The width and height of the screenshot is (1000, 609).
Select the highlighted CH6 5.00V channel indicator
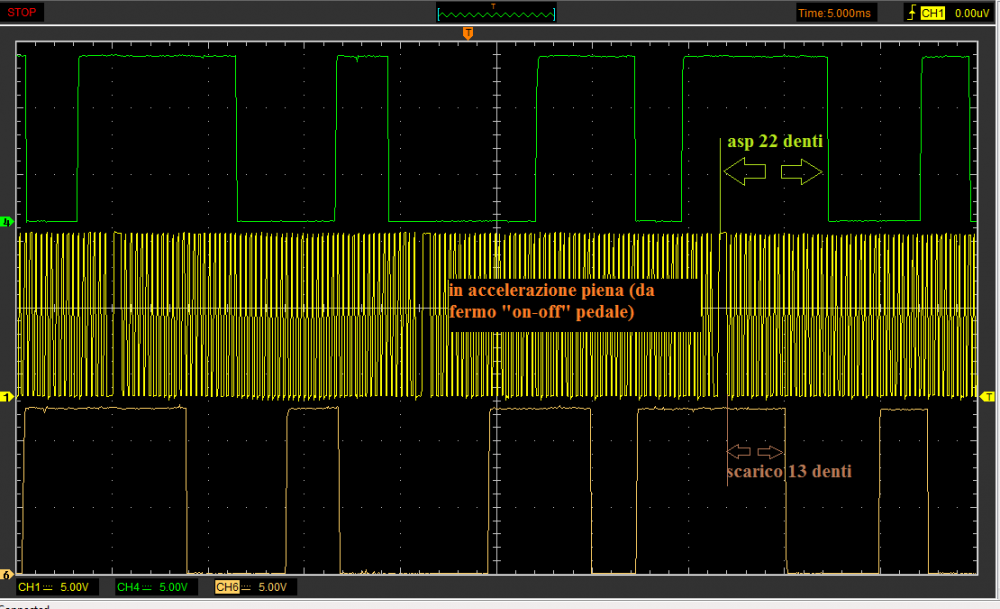253,587
